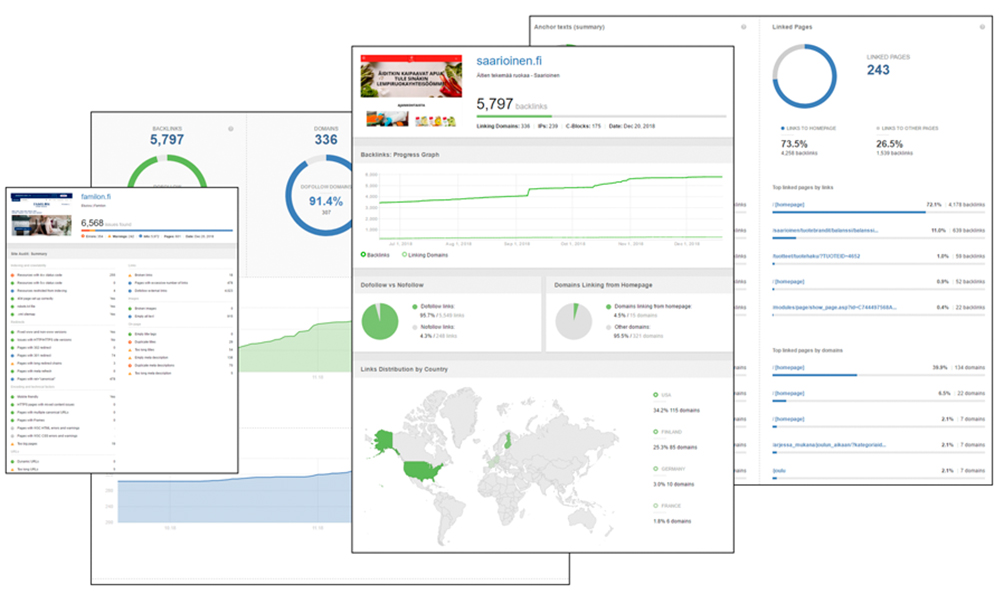Image resolution: width=1000 pixels, height=600 pixels.
Task: Click the info icon beside Linked Pages
Action: tap(982, 27)
